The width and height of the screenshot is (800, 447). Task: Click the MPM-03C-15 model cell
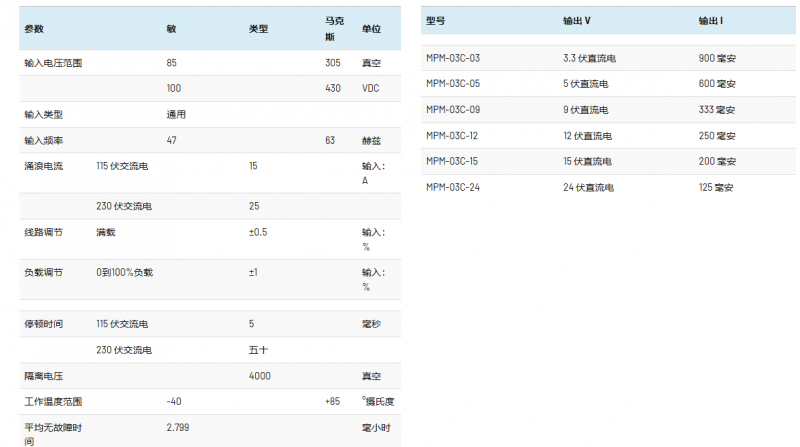(452, 161)
